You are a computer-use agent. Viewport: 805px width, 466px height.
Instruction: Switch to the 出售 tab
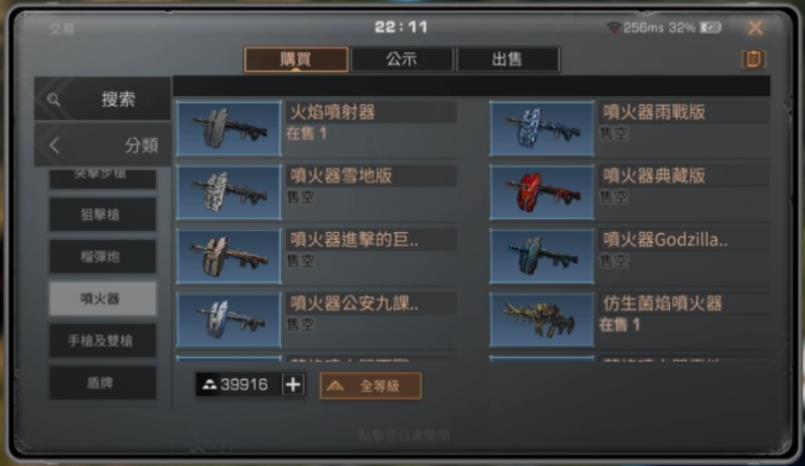pyautogui.click(x=507, y=59)
